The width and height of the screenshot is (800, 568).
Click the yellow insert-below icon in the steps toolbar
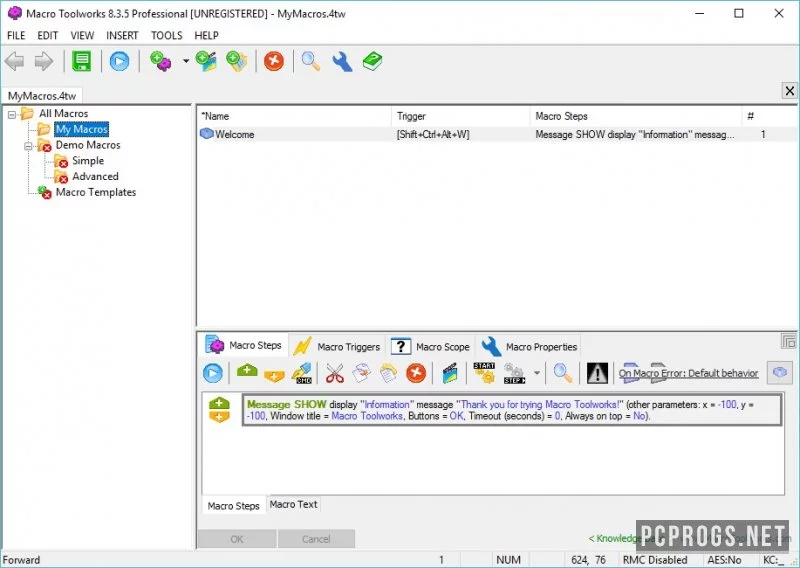(x=274, y=377)
